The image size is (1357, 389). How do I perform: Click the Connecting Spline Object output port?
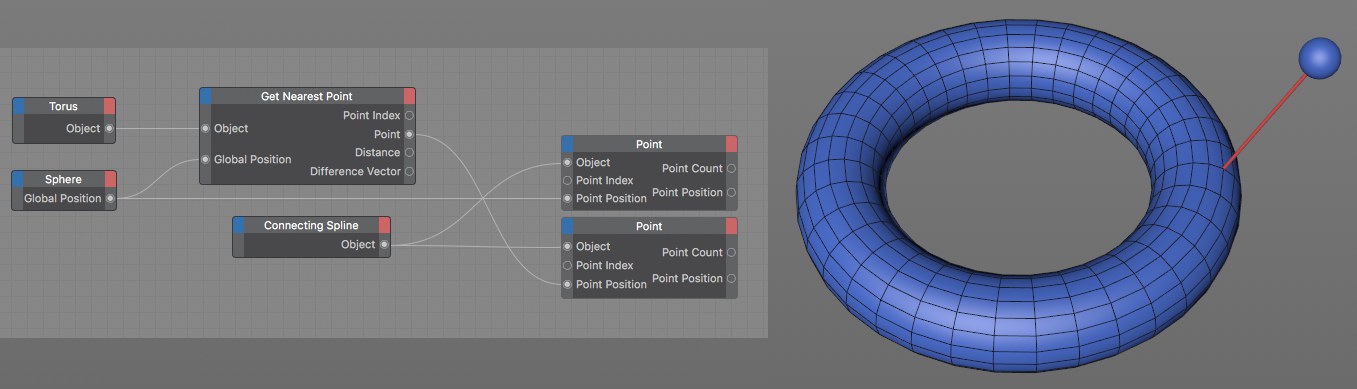click(384, 244)
